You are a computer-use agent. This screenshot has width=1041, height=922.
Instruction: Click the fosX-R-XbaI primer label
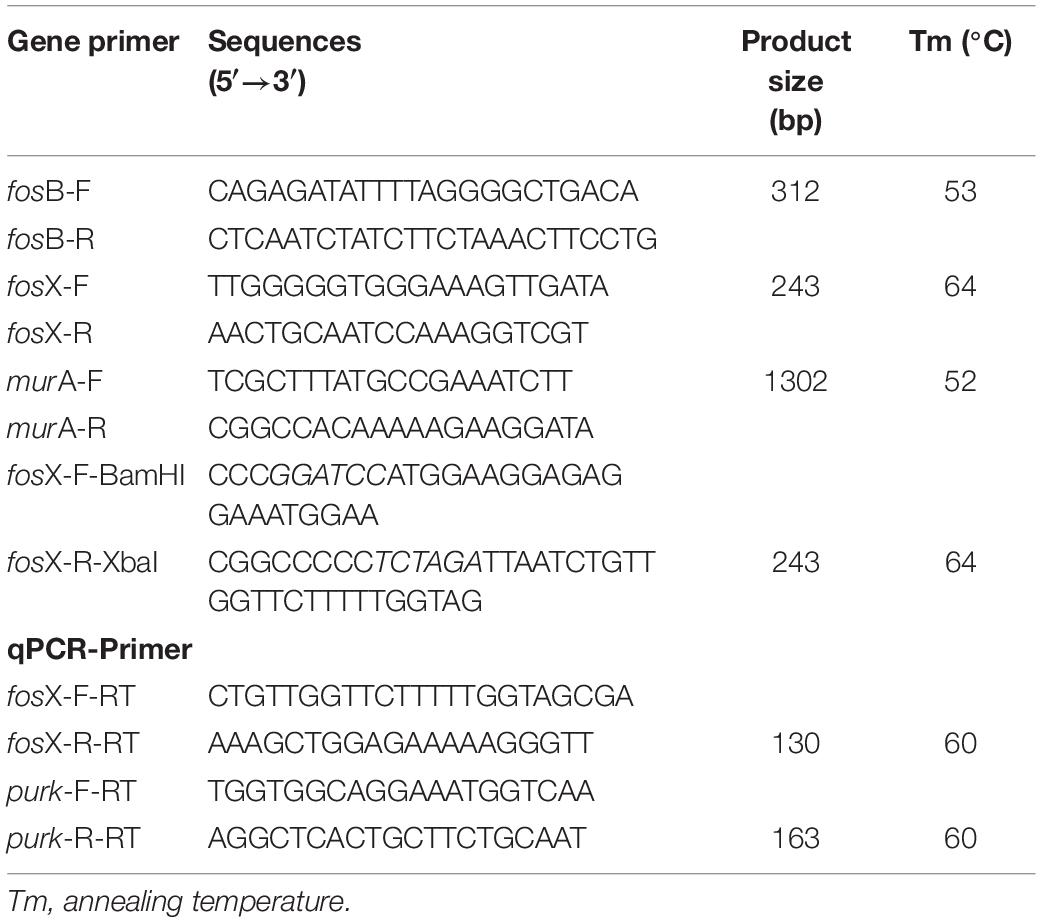[82, 563]
